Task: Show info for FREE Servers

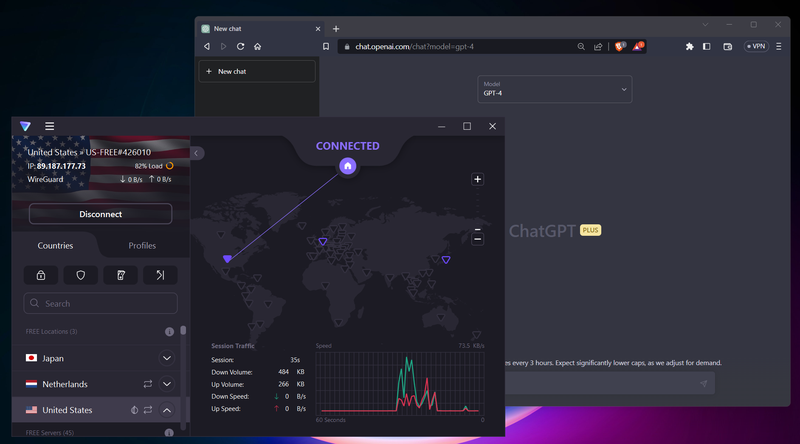Action: click(169, 433)
